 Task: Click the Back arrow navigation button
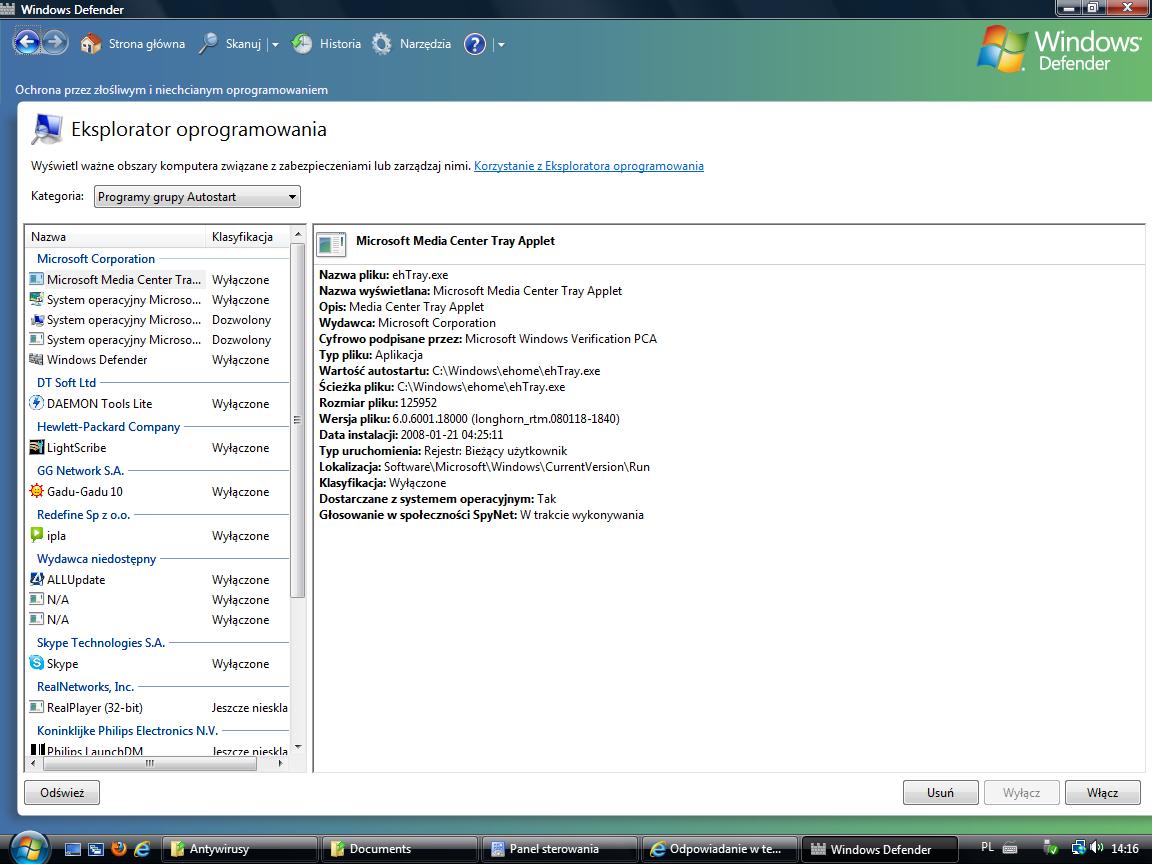tap(26, 42)
